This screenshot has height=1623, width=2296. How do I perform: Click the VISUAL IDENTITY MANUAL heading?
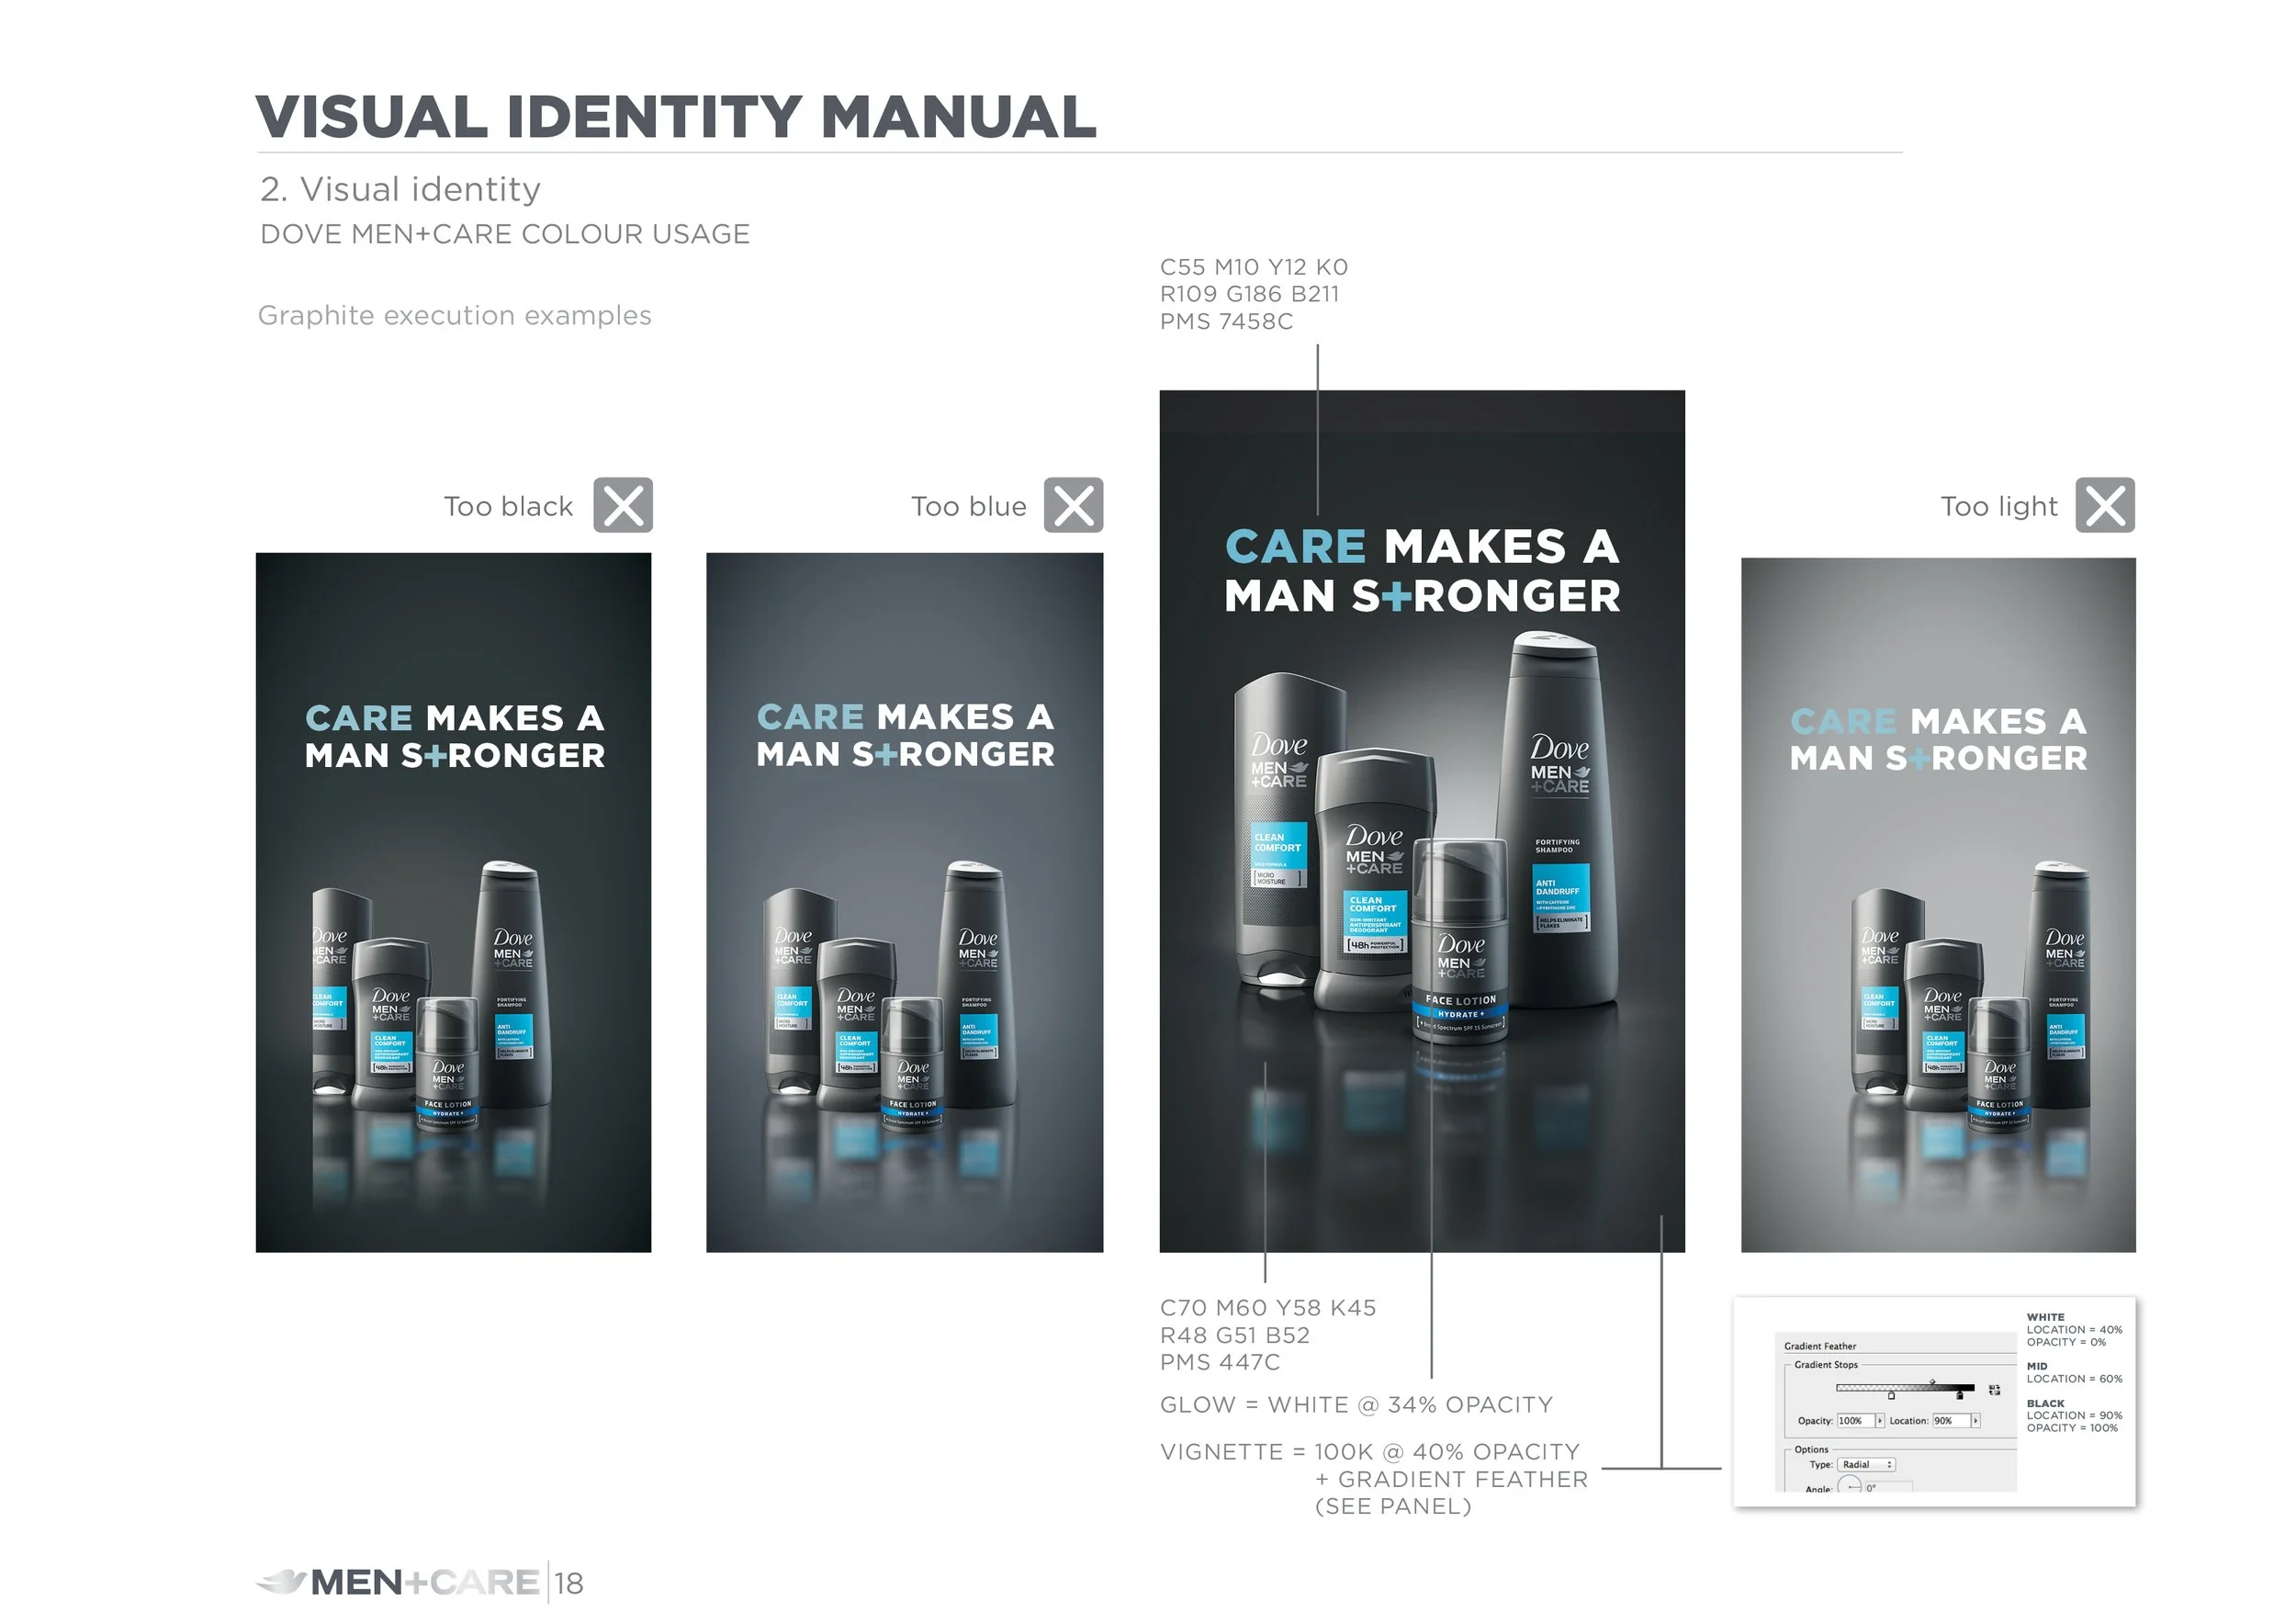pyautogui.click(x=676, y=116)
